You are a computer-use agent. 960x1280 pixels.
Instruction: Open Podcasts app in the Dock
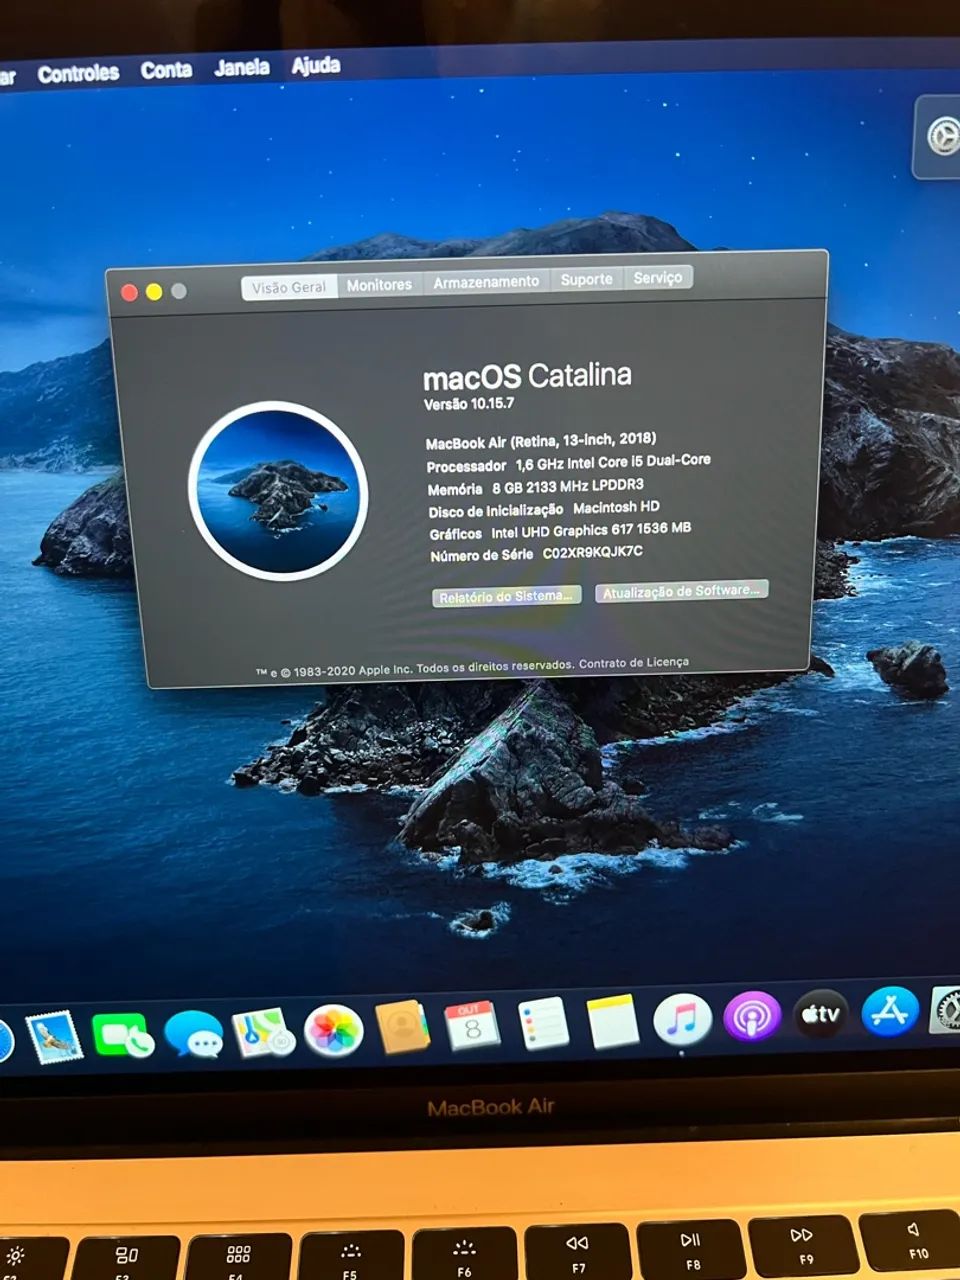pos(752,1017)
